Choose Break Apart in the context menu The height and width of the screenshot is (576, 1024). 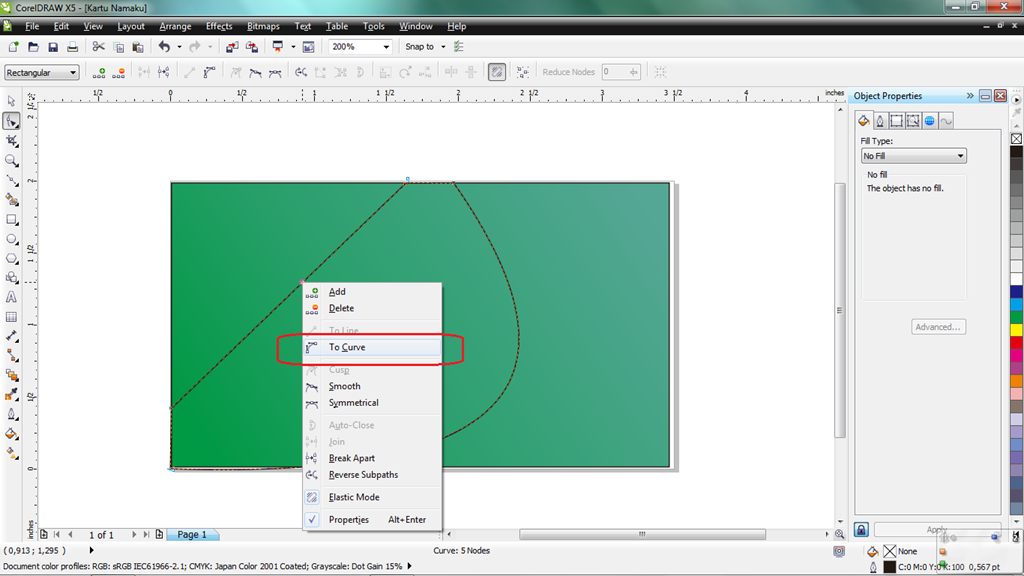tap(372, 458)
